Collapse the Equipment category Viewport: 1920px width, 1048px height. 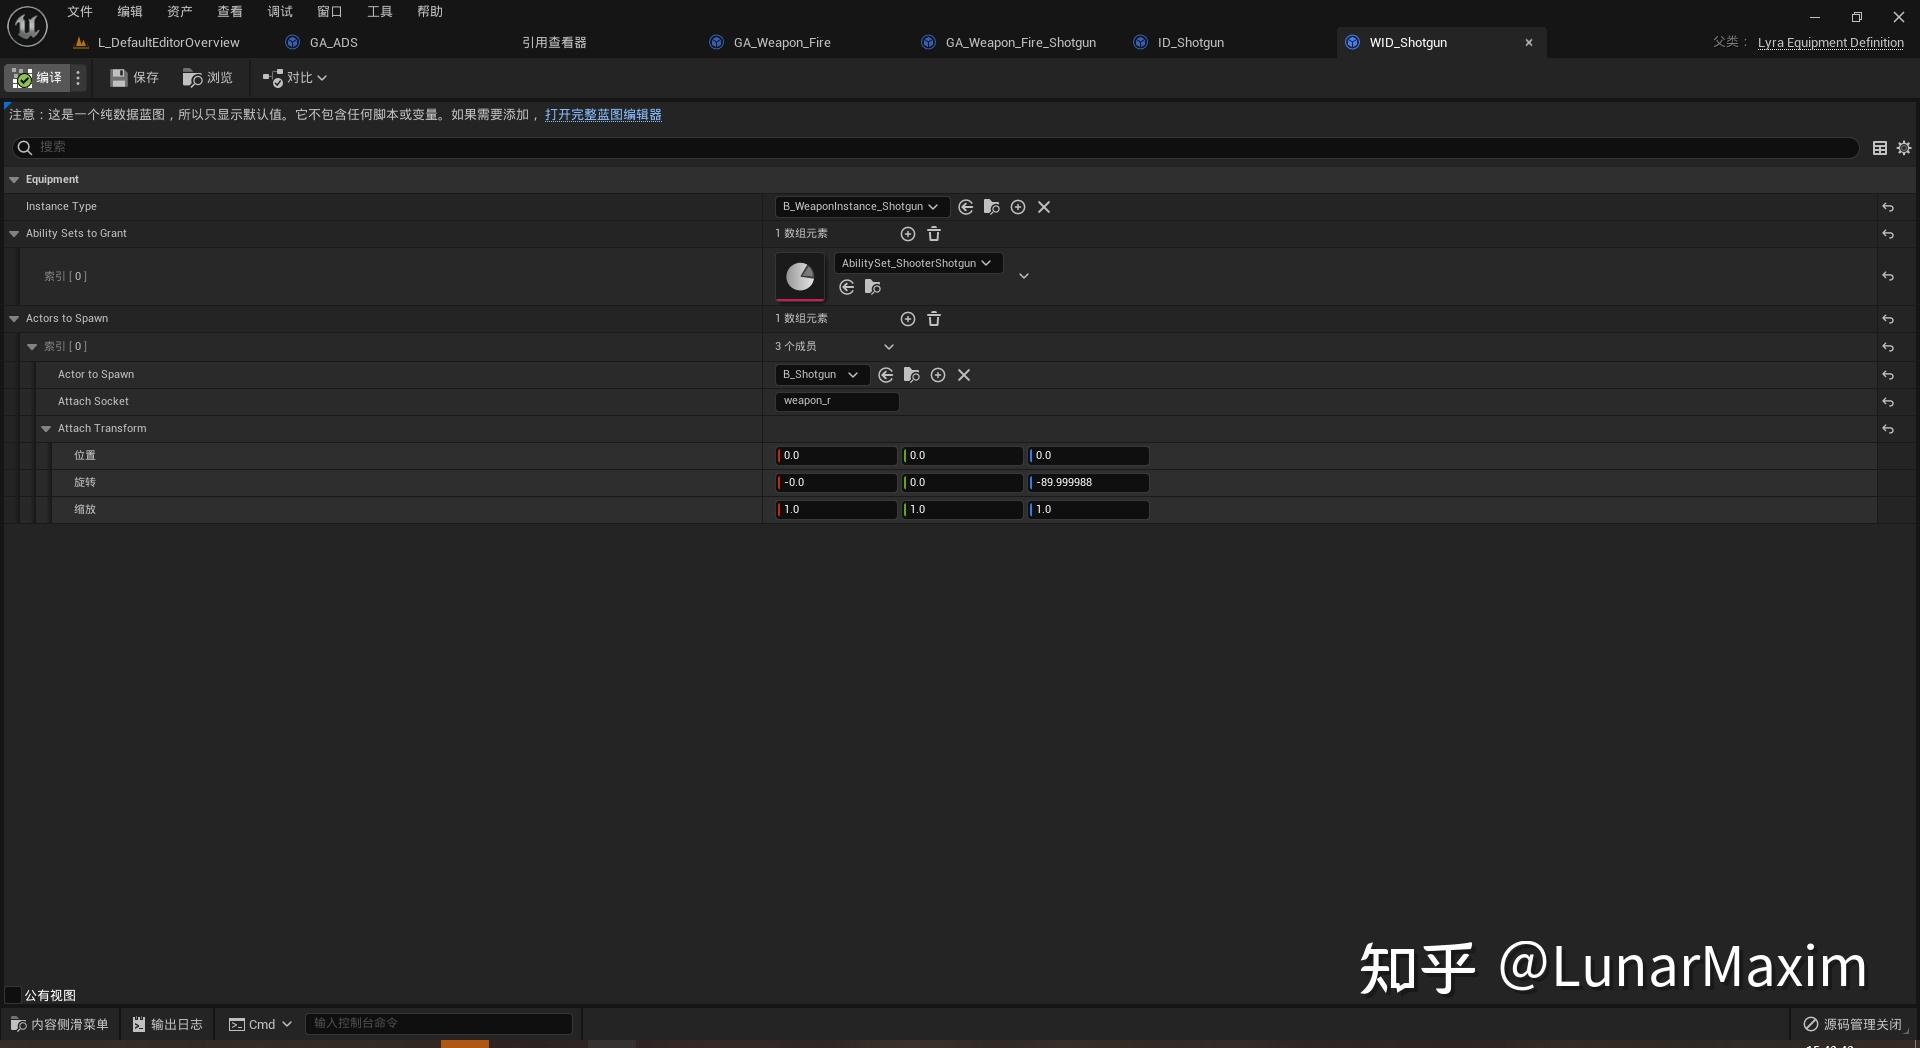[x=14, y=180]
